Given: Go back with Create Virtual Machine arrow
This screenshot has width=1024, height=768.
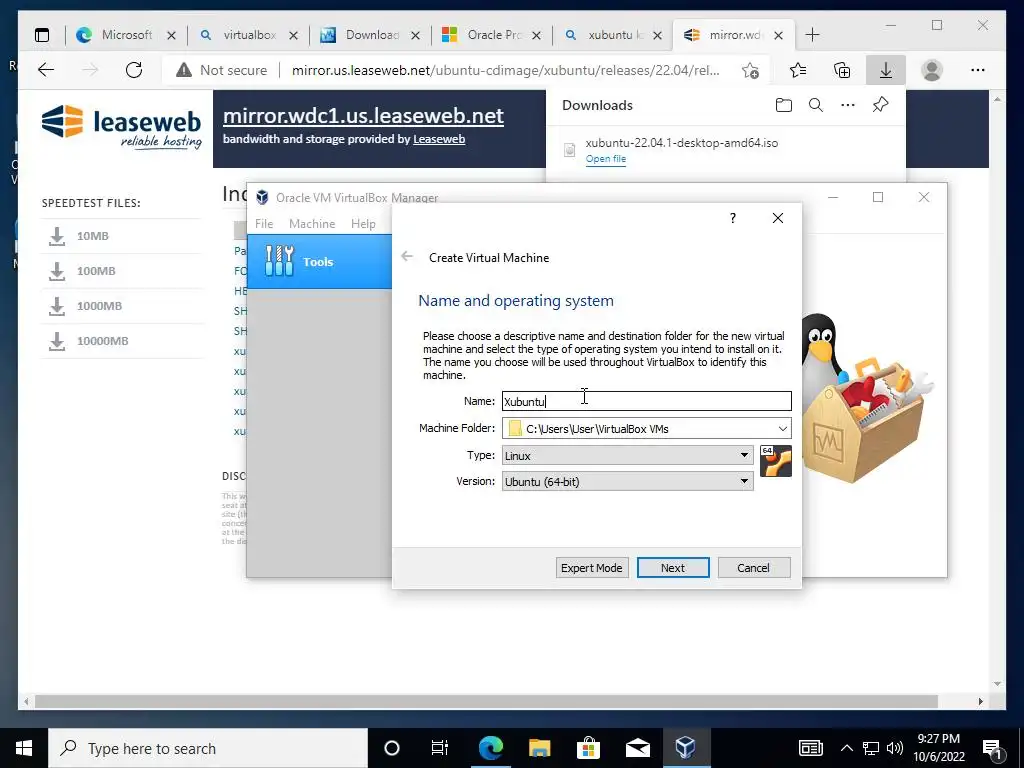Looking at the screenshot, I should [x=407, y=257].
